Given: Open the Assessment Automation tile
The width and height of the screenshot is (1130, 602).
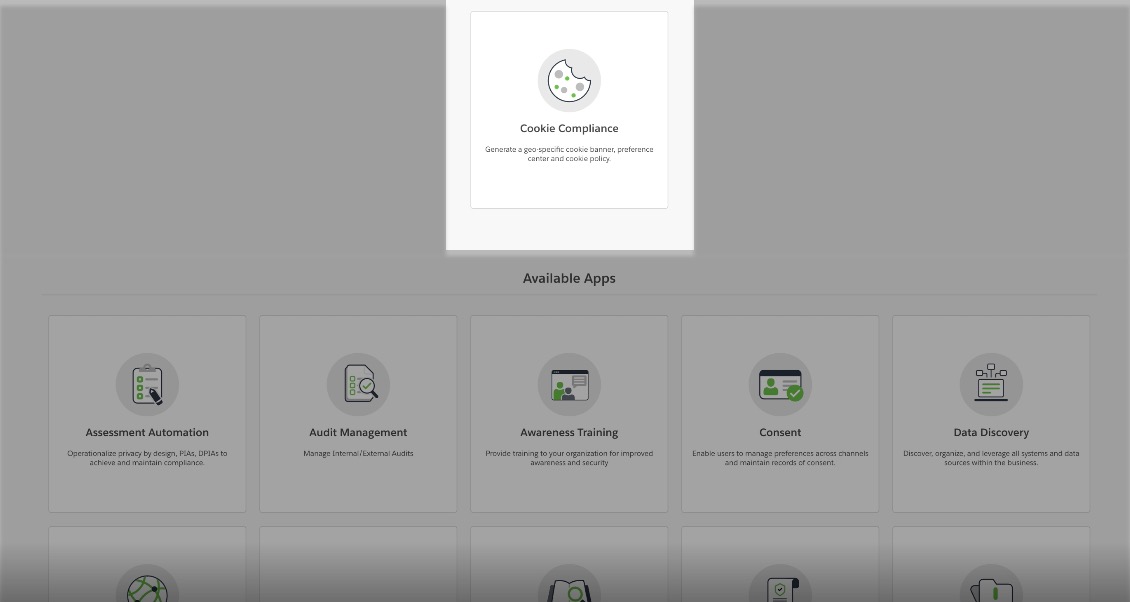Looking at the screenshot, I should pos(147,414).
